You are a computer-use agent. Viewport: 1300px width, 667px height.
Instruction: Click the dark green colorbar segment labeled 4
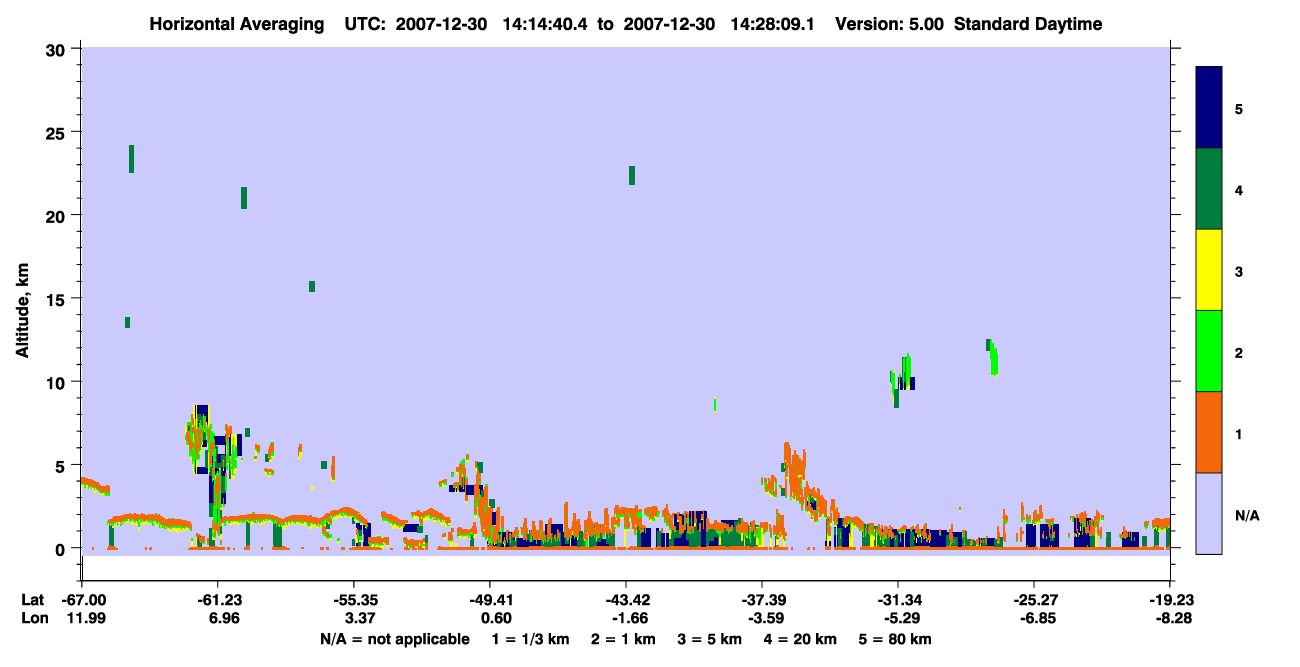[x=1209, y=189]
